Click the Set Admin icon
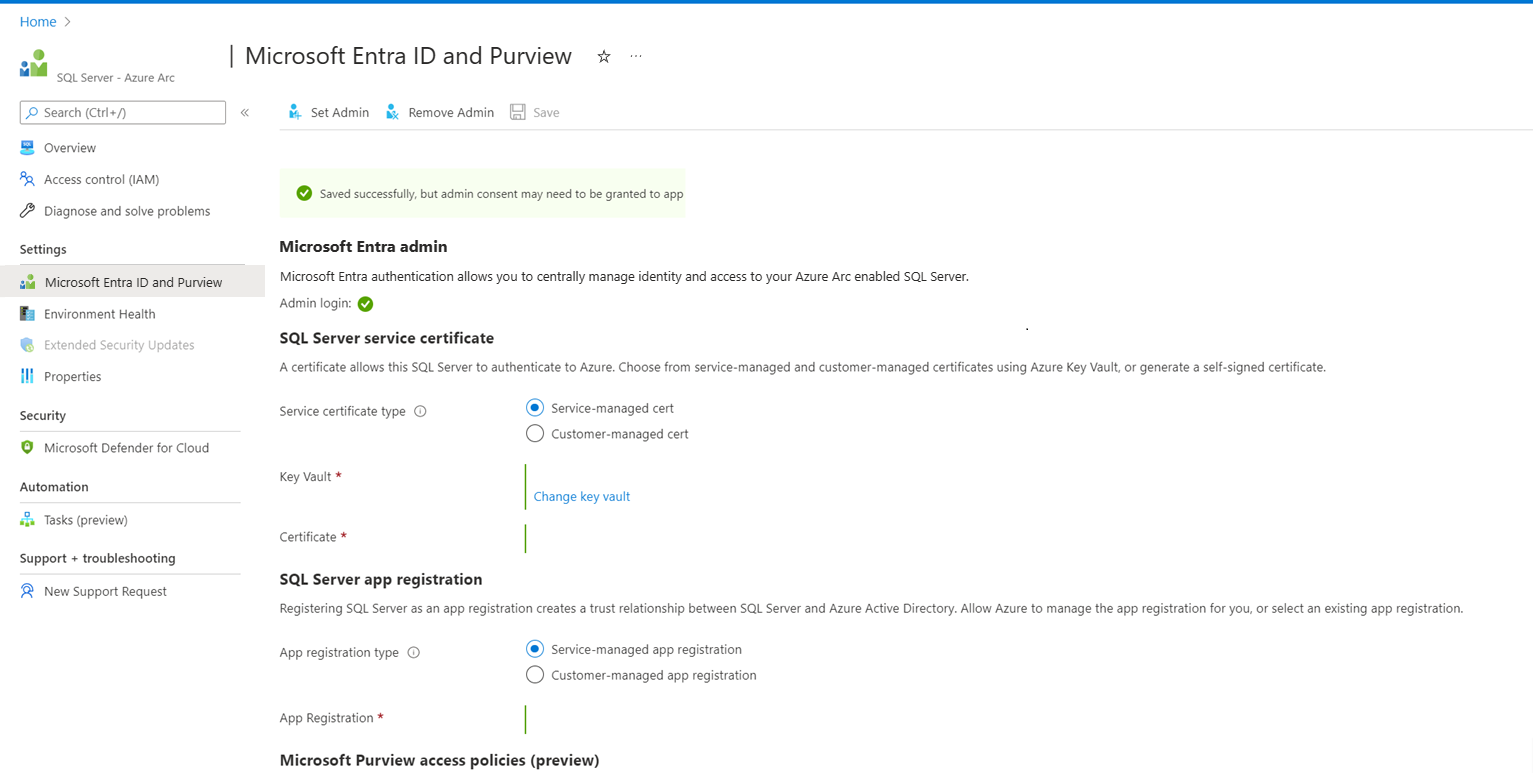 [x=295, y=112]
